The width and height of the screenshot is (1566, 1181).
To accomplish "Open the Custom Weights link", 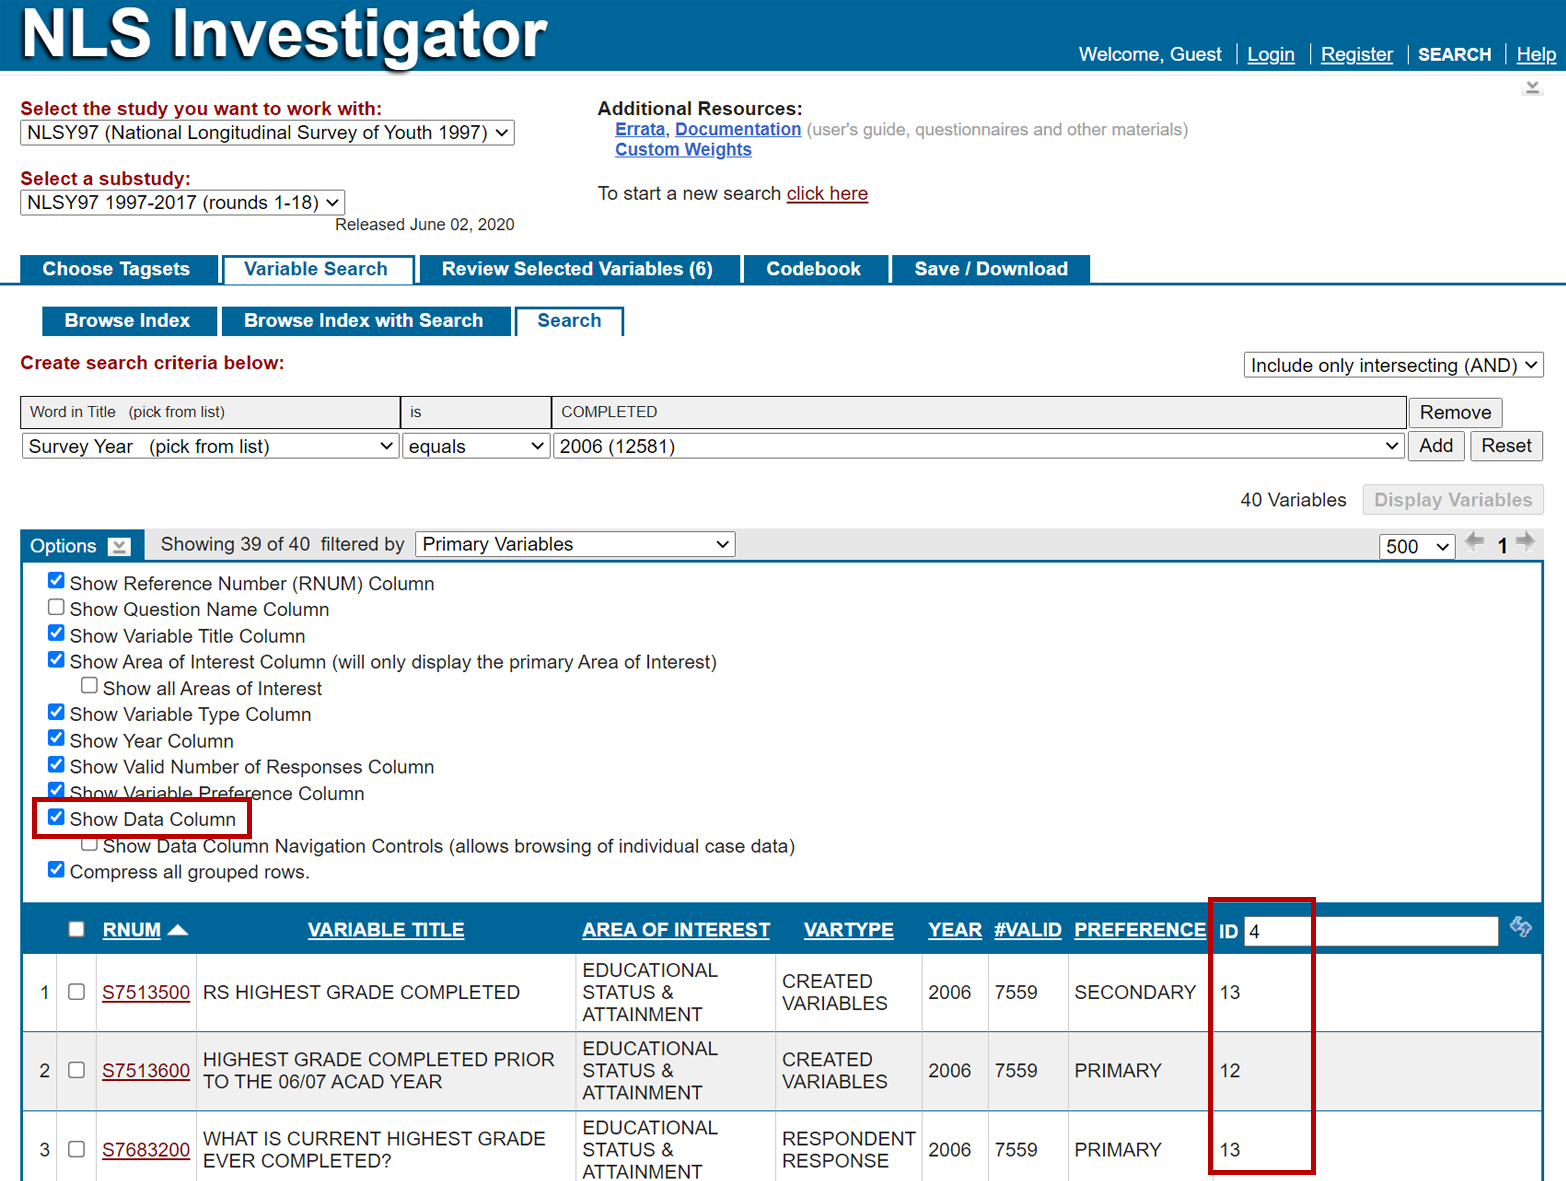I will 683,150.
